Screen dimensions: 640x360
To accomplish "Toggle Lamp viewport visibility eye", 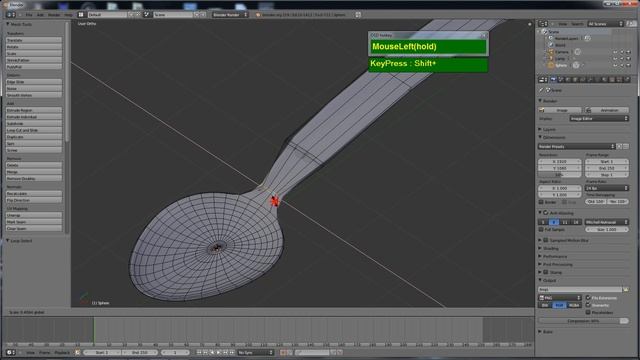I will click(x=615, y=58).
